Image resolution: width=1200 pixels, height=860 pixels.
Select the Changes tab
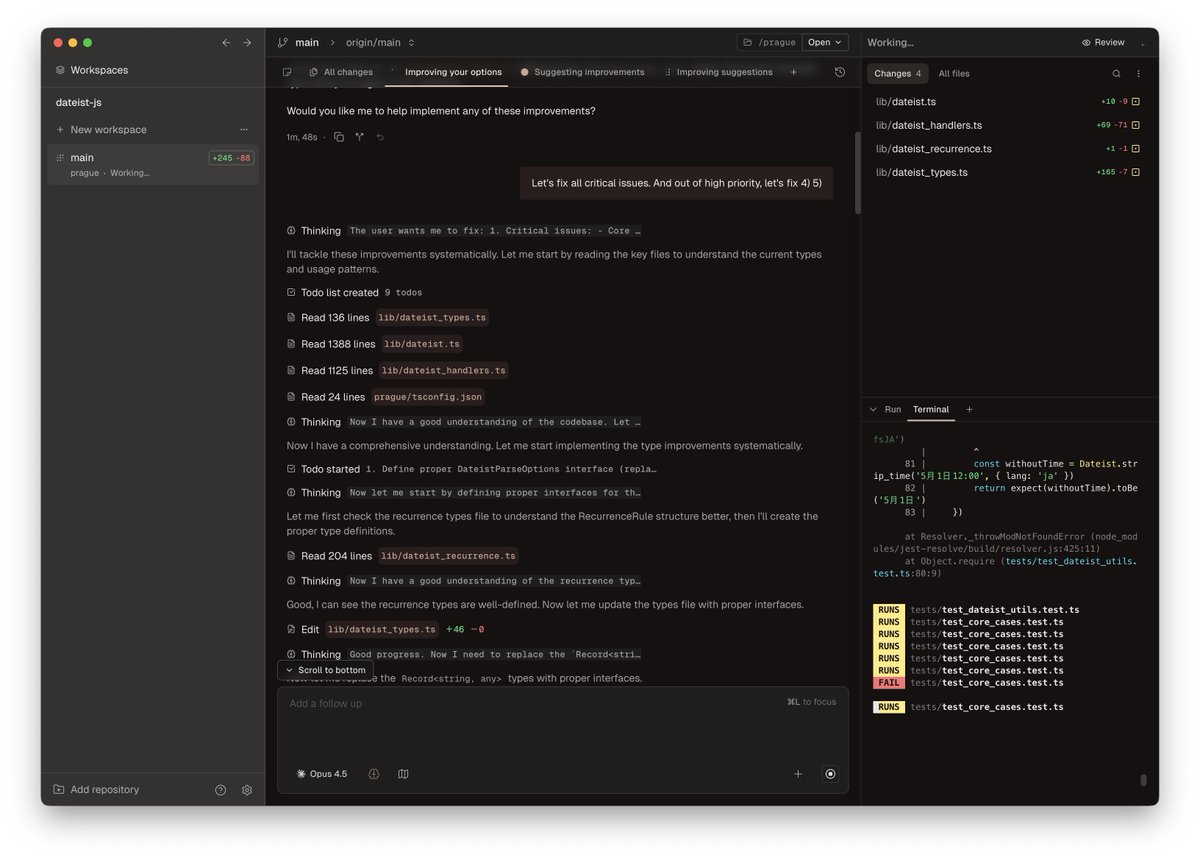coord(898,73)
